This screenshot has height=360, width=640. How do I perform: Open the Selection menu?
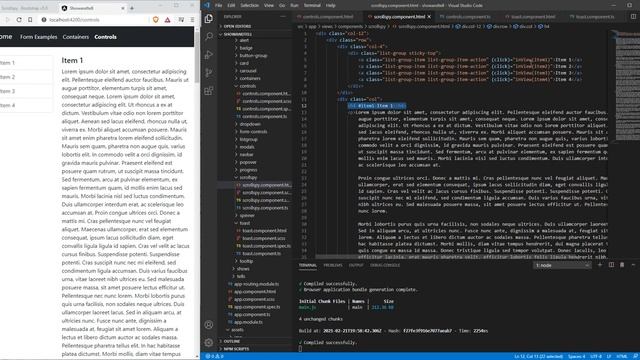[249, 5]
